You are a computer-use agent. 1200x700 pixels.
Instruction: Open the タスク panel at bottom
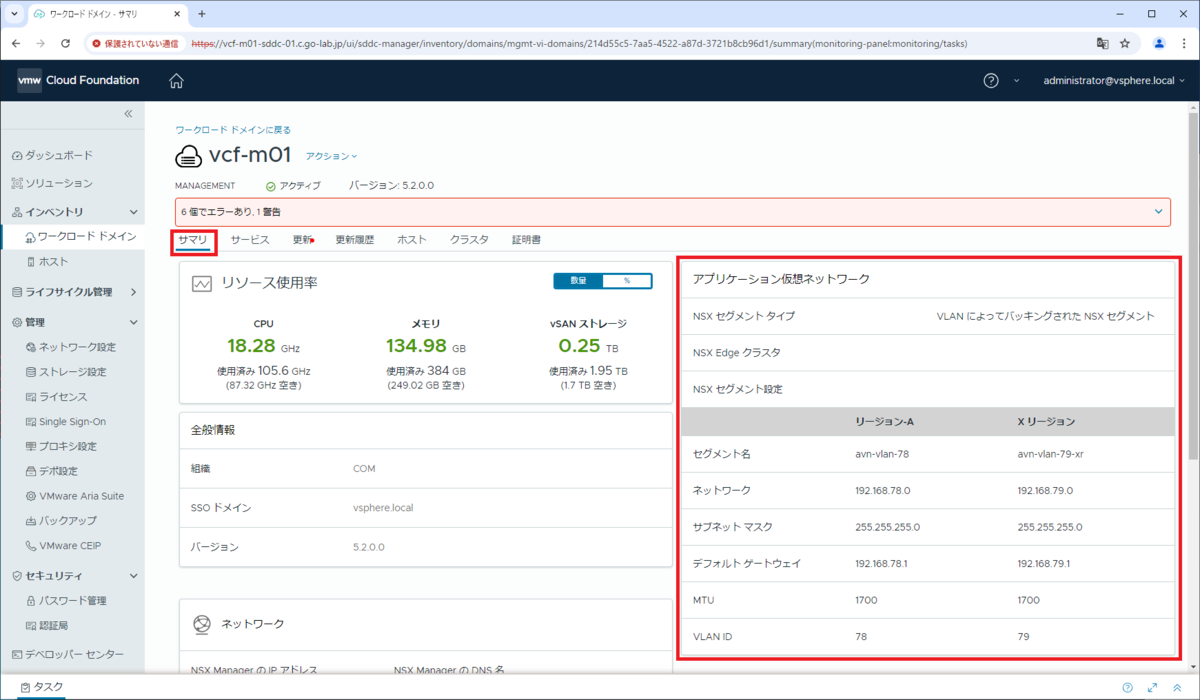[41, 687]
